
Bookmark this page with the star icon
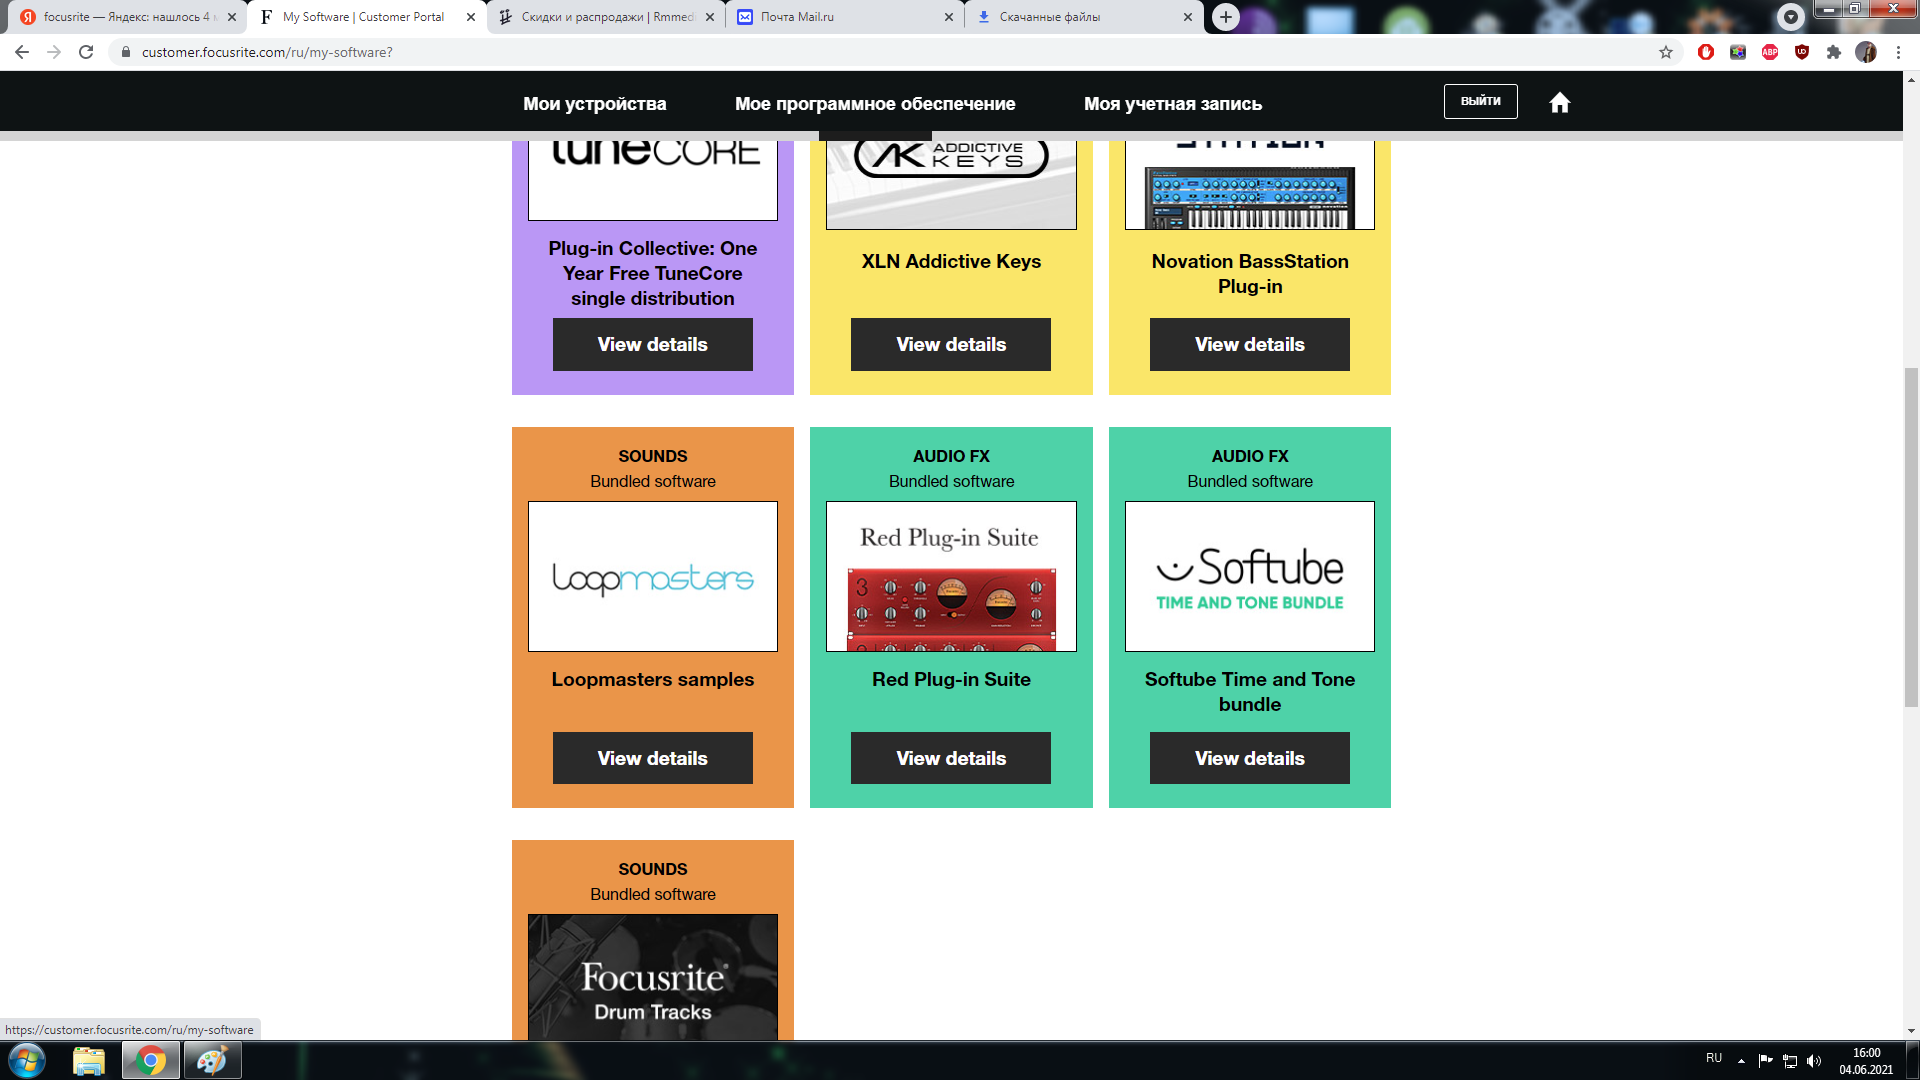[1668, 52]
